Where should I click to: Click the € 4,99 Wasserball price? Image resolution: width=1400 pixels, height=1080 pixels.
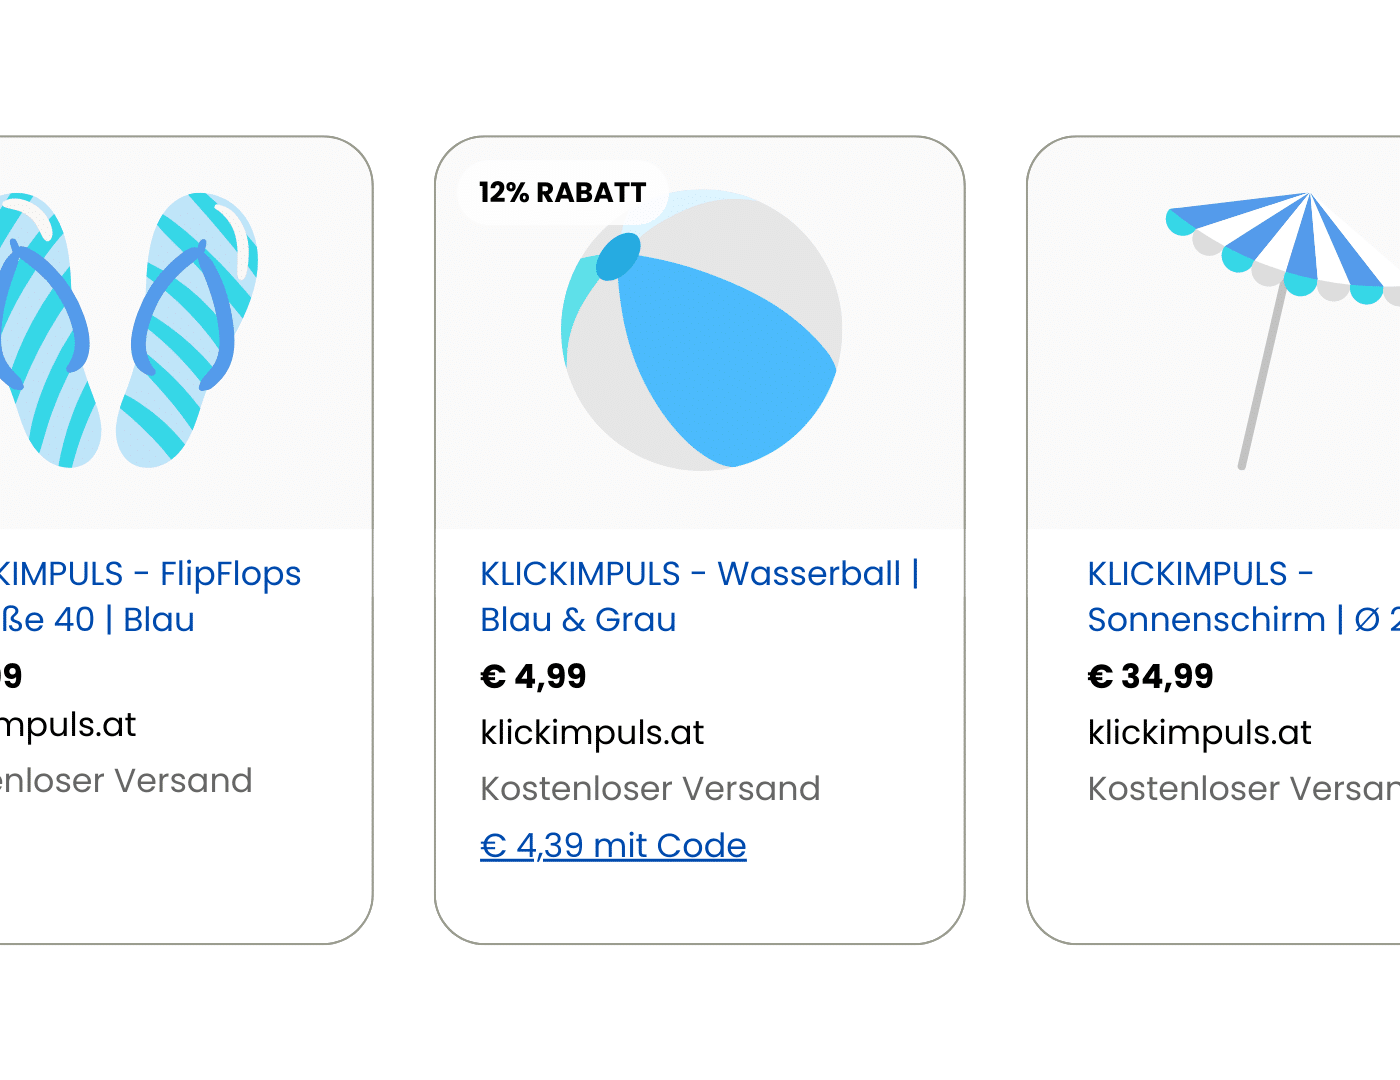tap(533, 677)
